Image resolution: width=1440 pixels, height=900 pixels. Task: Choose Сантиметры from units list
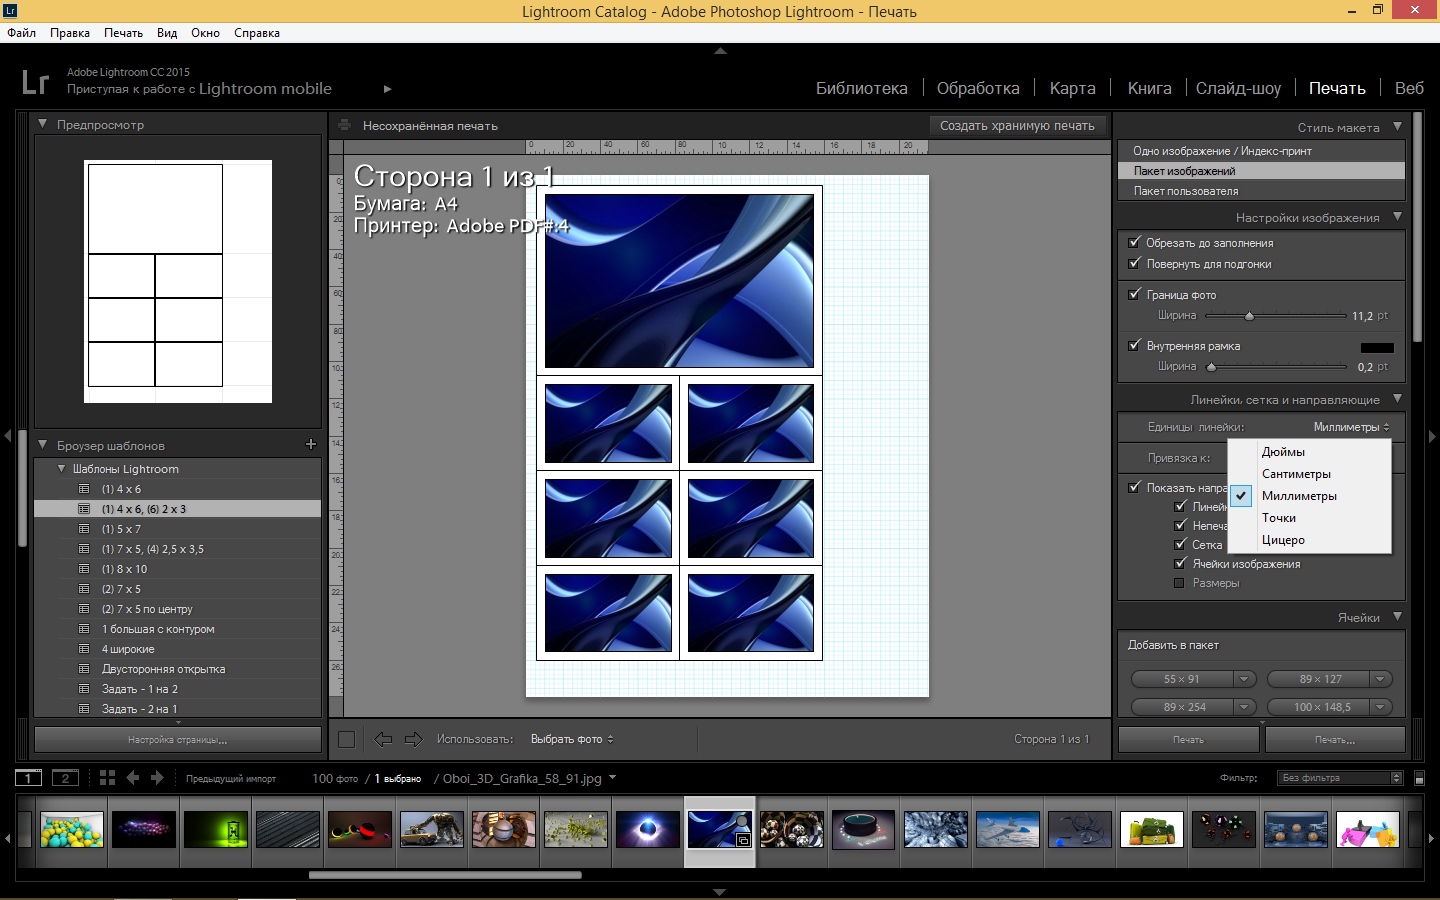tap(1296, 474)
